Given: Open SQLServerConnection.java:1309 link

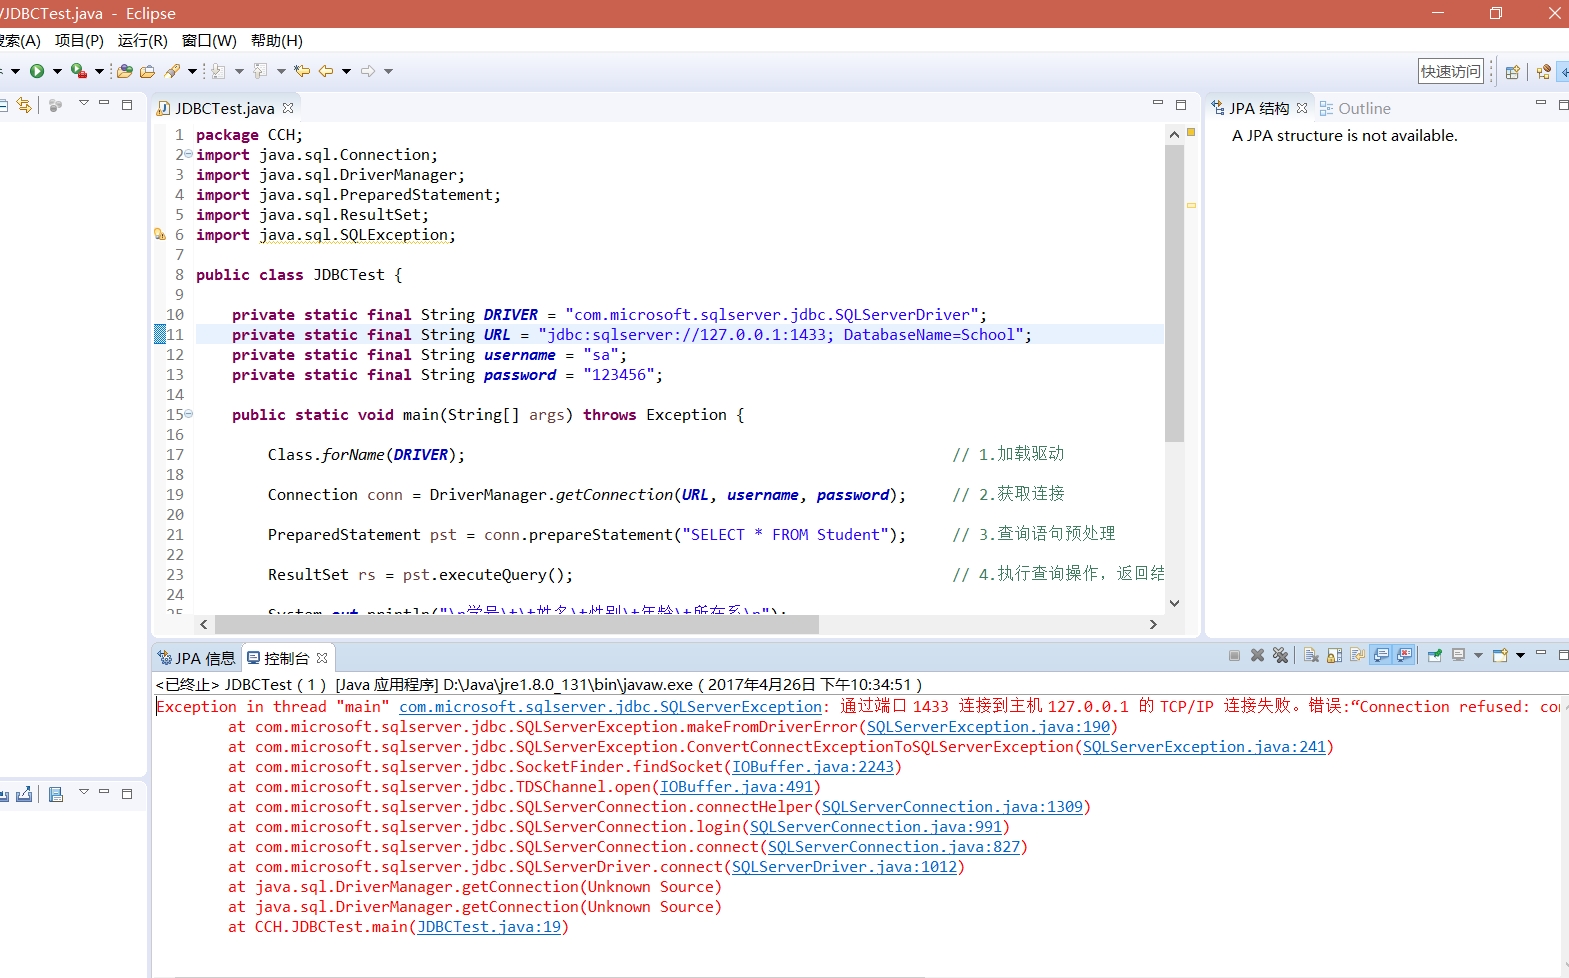Looking at the screenshot, I should click(x=952, y=807).
